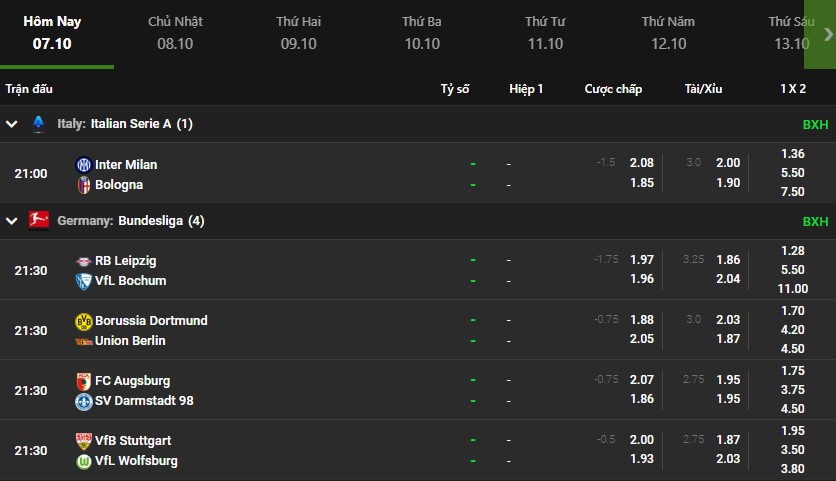Open the Thứ Năm 12.10 date tab

point(668,32)
